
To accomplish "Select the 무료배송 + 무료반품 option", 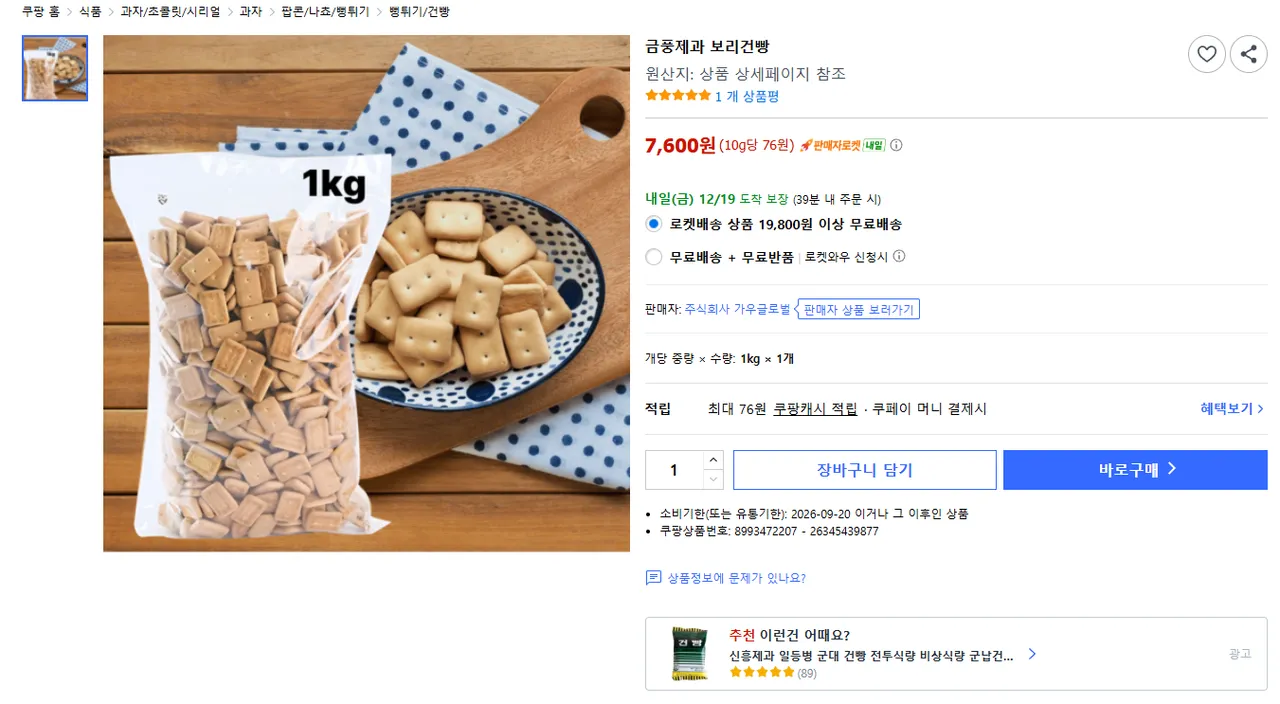I will pyautogui.click(x=654, y=257).
